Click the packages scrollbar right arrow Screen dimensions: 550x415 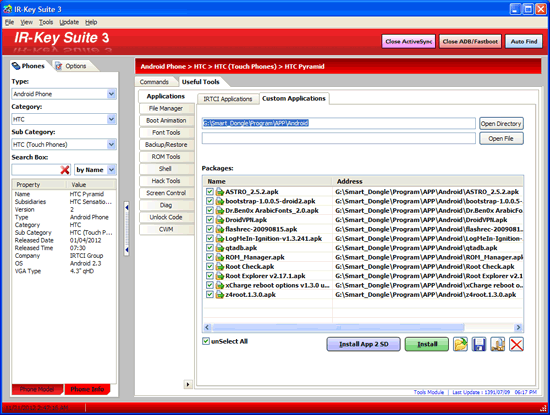518,328
